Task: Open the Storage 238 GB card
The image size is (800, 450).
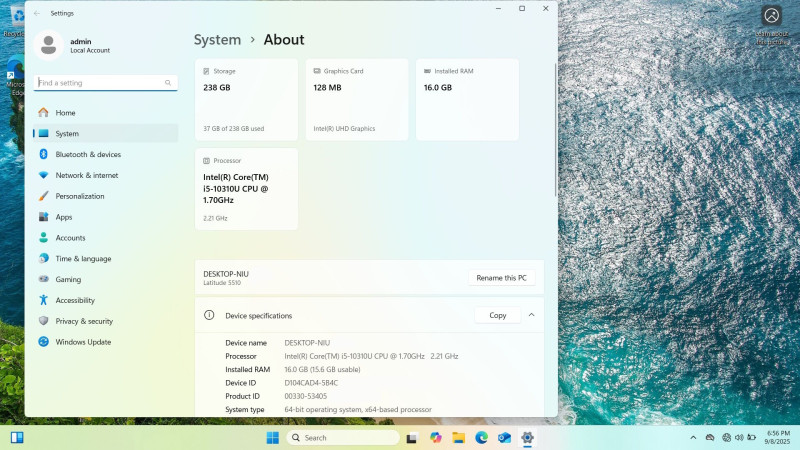Action: (246, 99)
